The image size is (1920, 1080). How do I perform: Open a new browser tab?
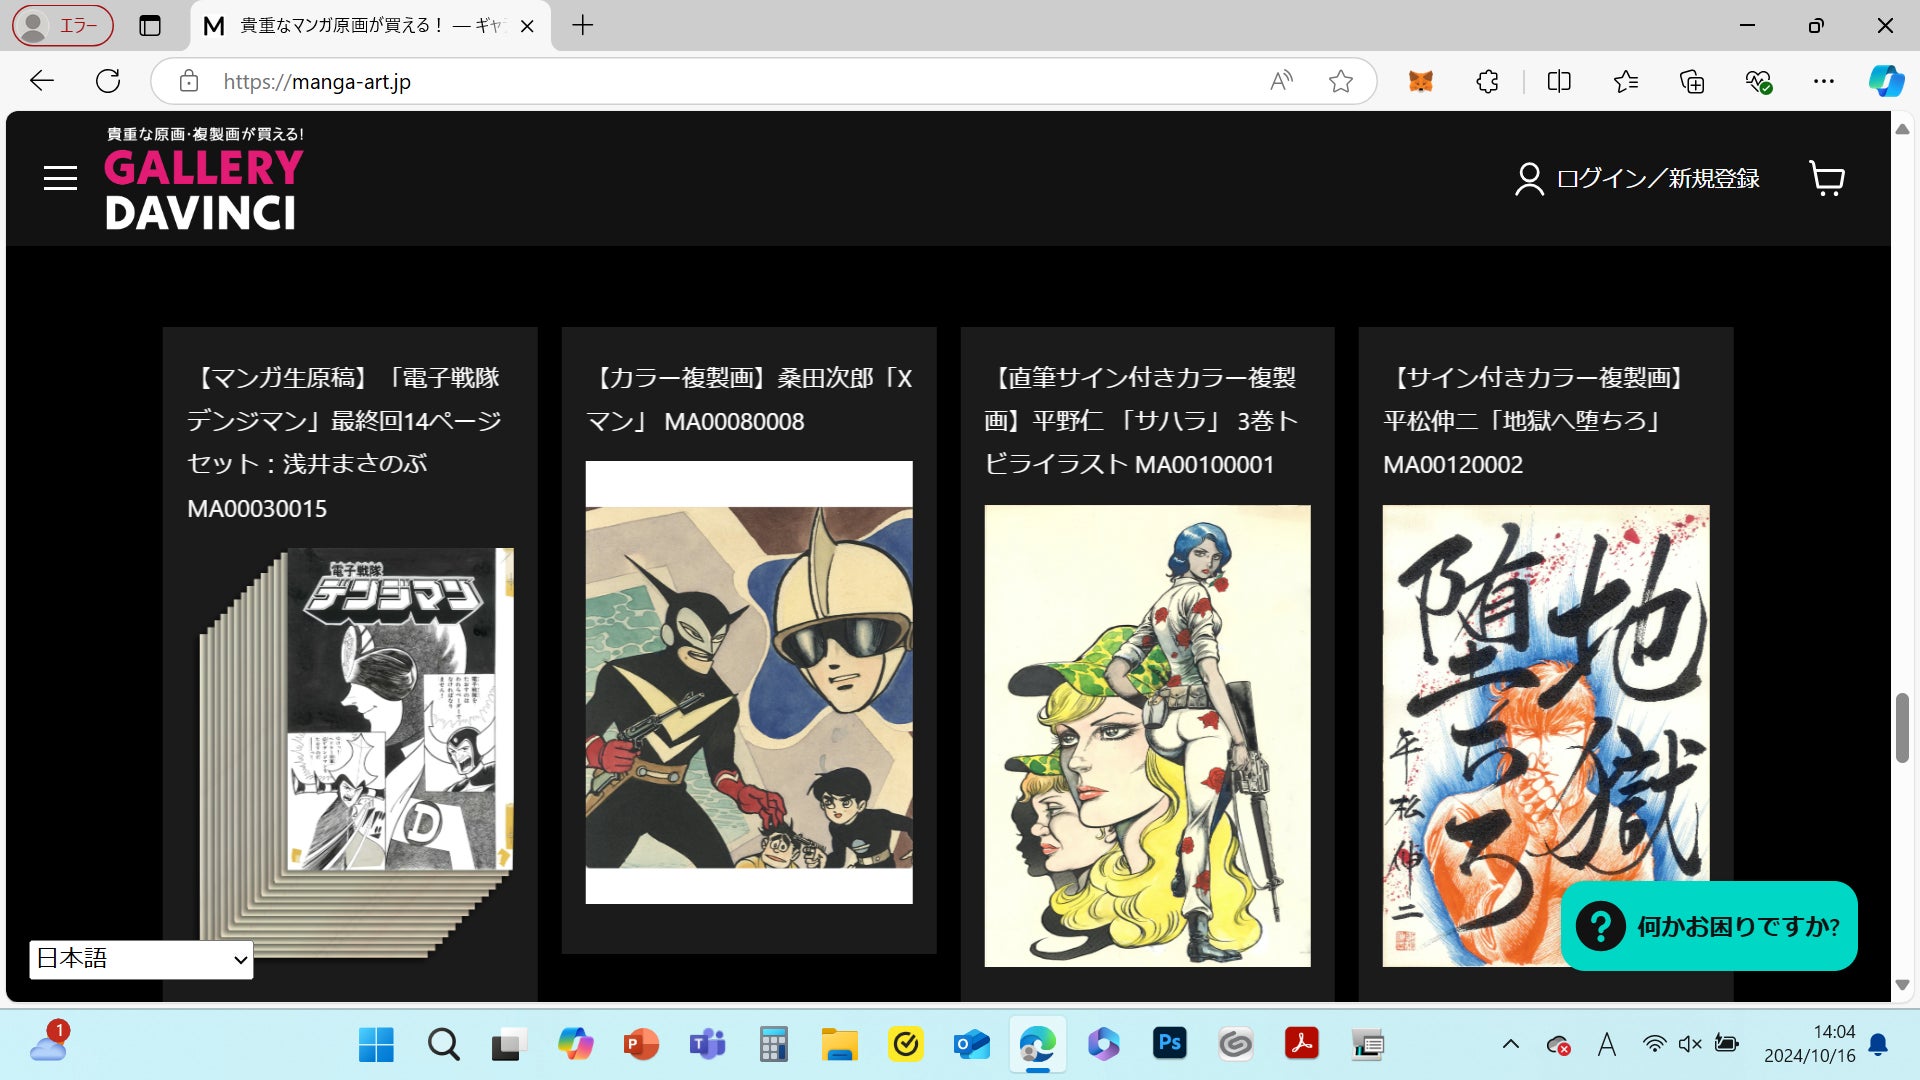tap(583, 25)
